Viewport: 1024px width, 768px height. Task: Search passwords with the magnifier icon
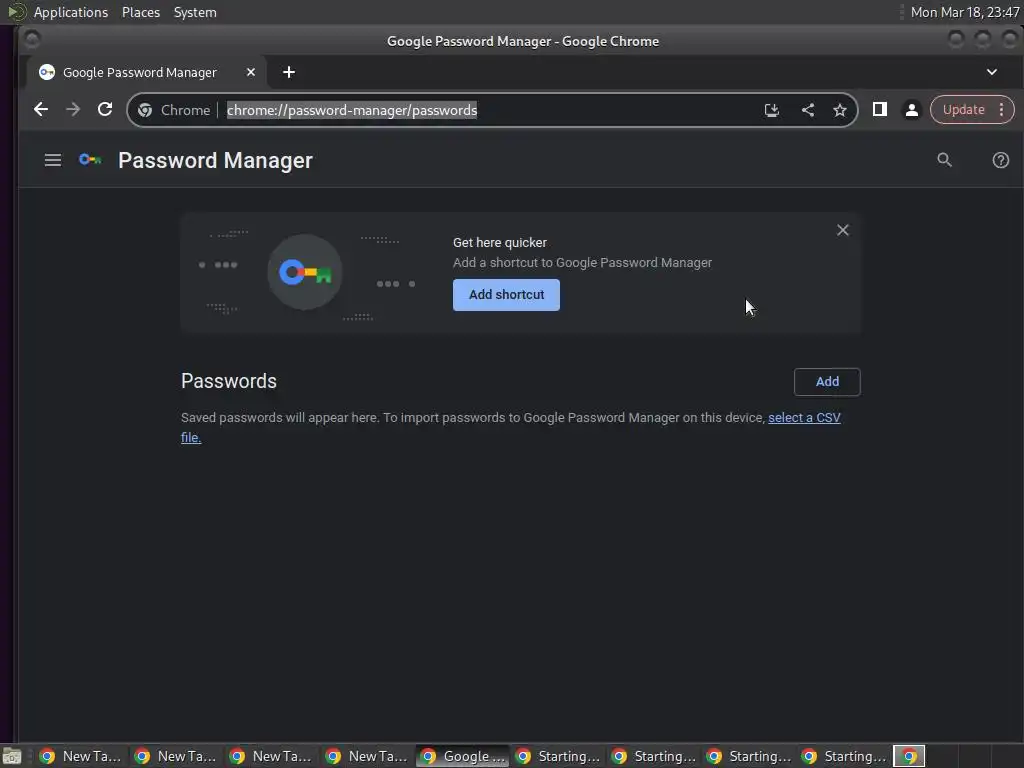tap(944, 160)
